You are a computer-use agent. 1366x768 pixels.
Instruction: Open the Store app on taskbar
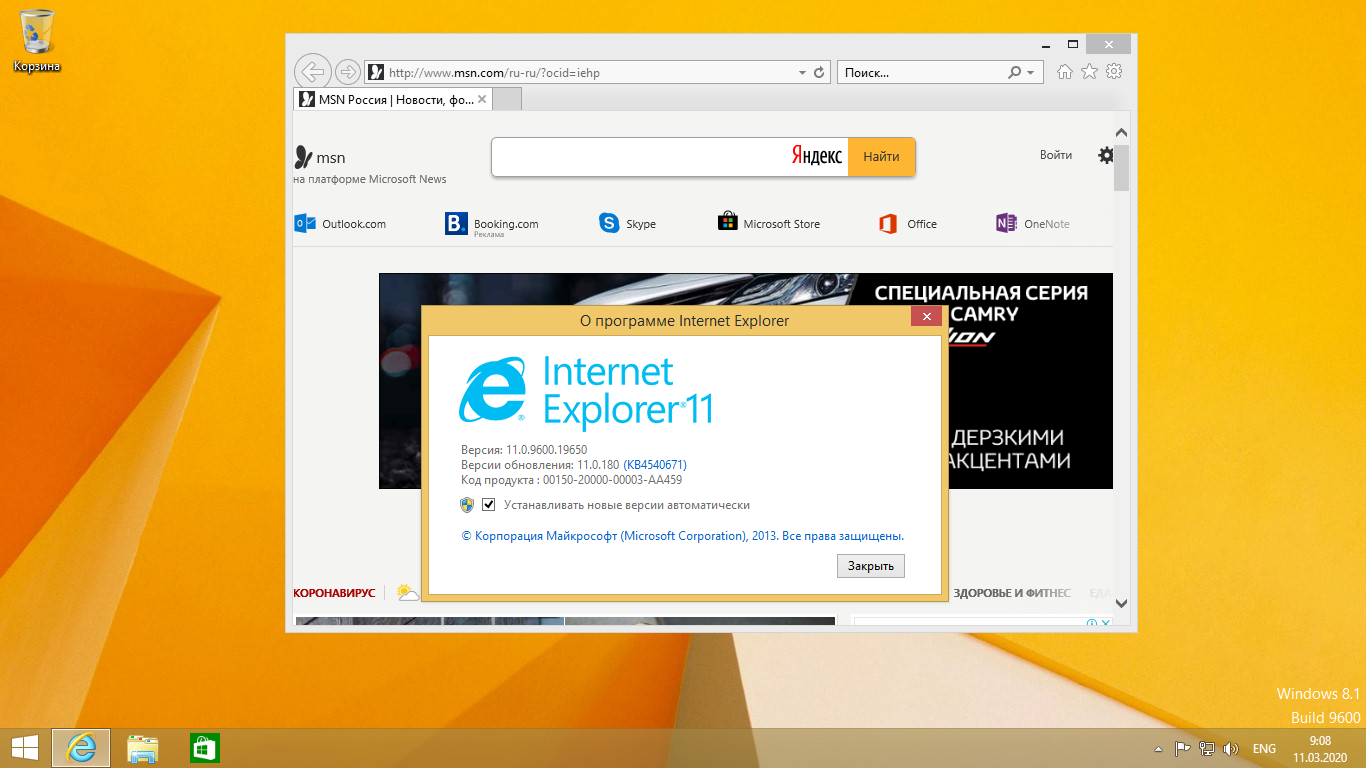coord(205,748)
